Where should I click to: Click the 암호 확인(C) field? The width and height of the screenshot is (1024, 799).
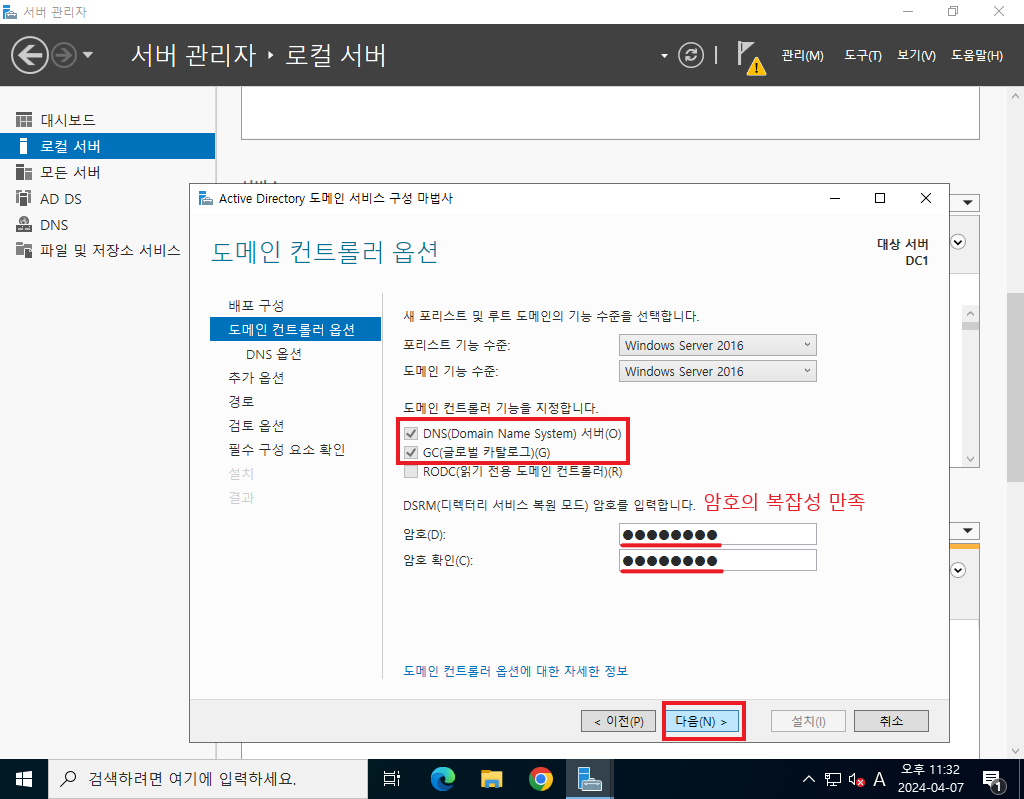717,560
